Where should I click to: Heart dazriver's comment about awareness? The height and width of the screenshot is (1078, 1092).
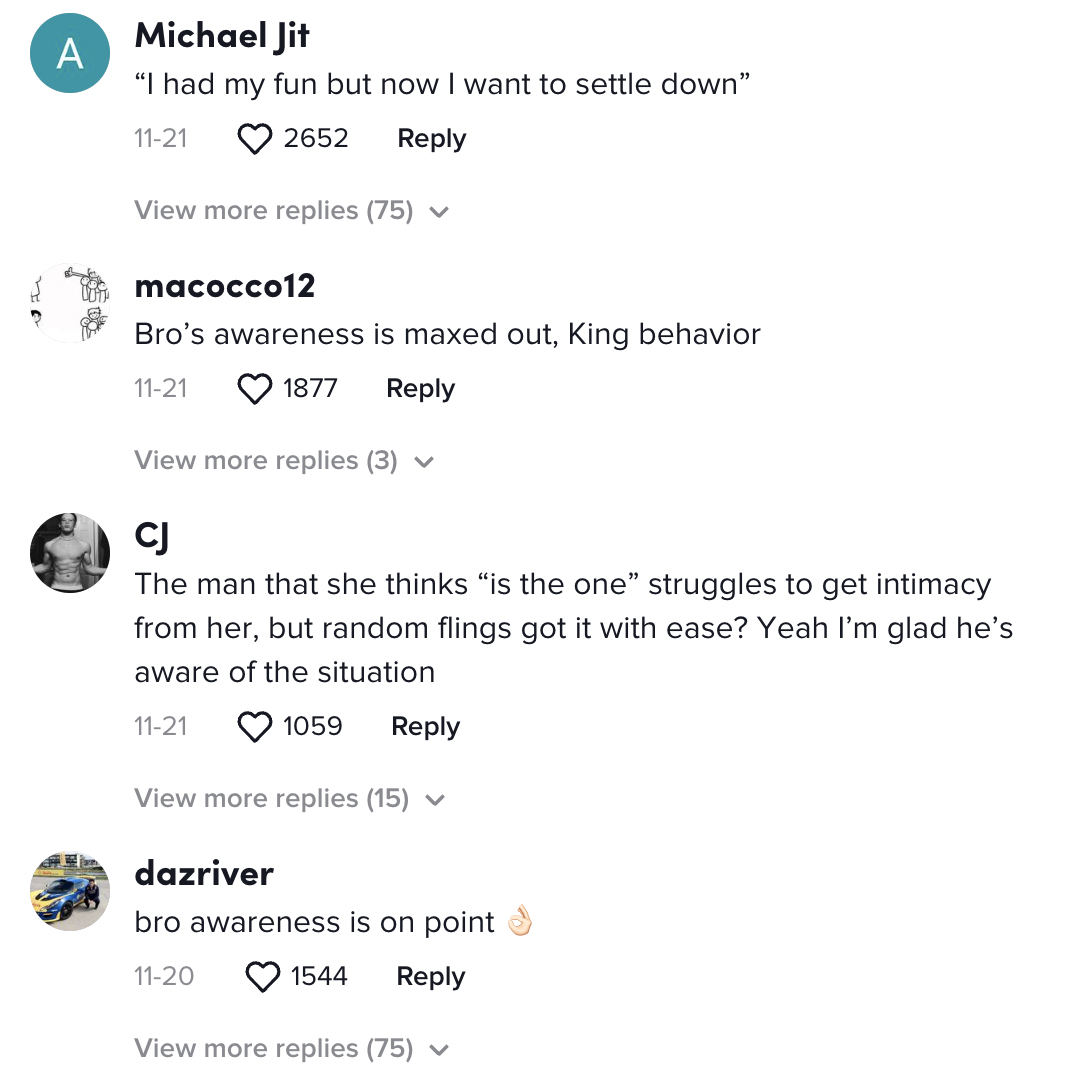click(263, 976)
